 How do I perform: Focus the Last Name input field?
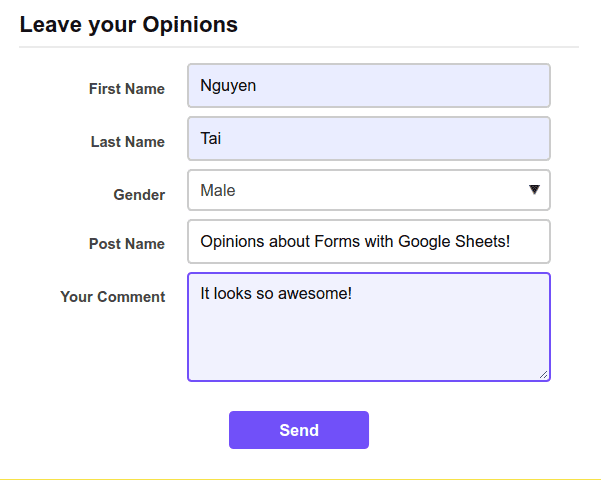(369, 138)
